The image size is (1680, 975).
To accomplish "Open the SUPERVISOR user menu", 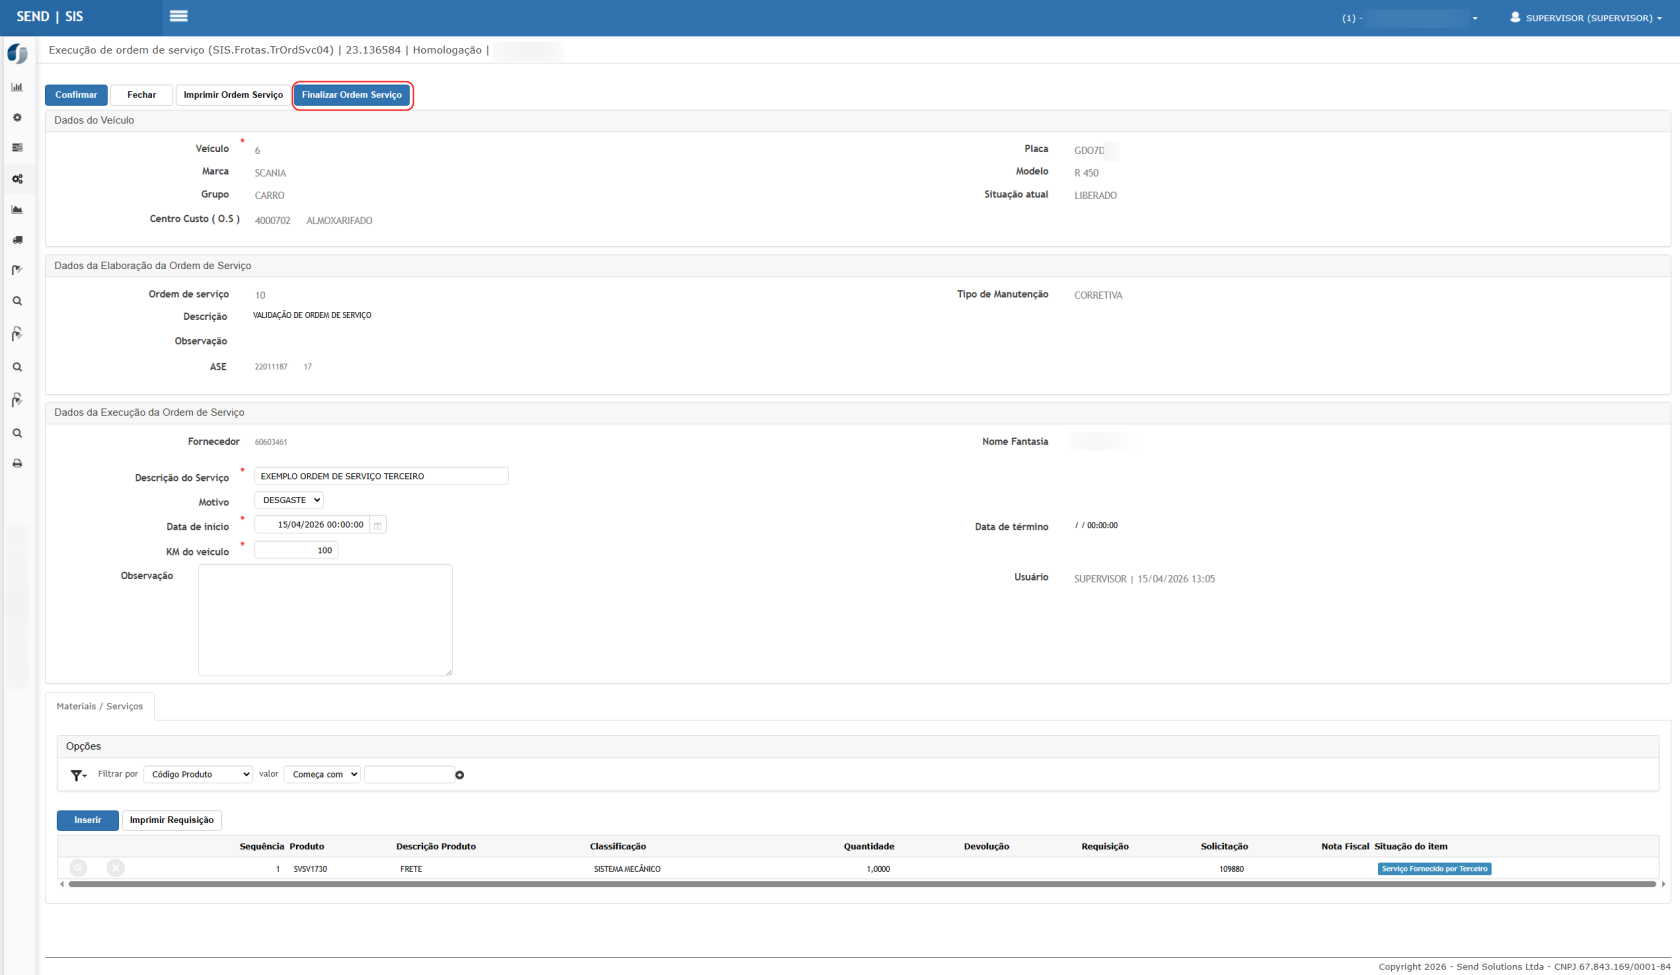I will point(1586,18).
